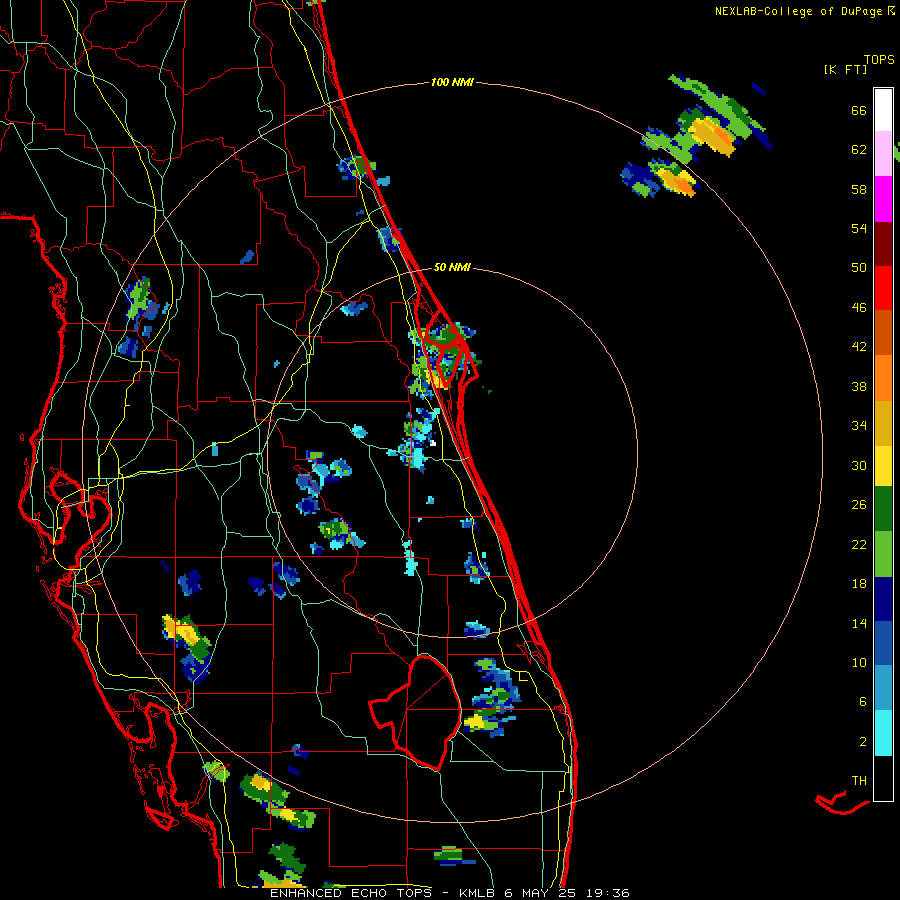Click the 38 value on the legend
The width and height of the screenshot is (900, 900).
tap(859, 386)
